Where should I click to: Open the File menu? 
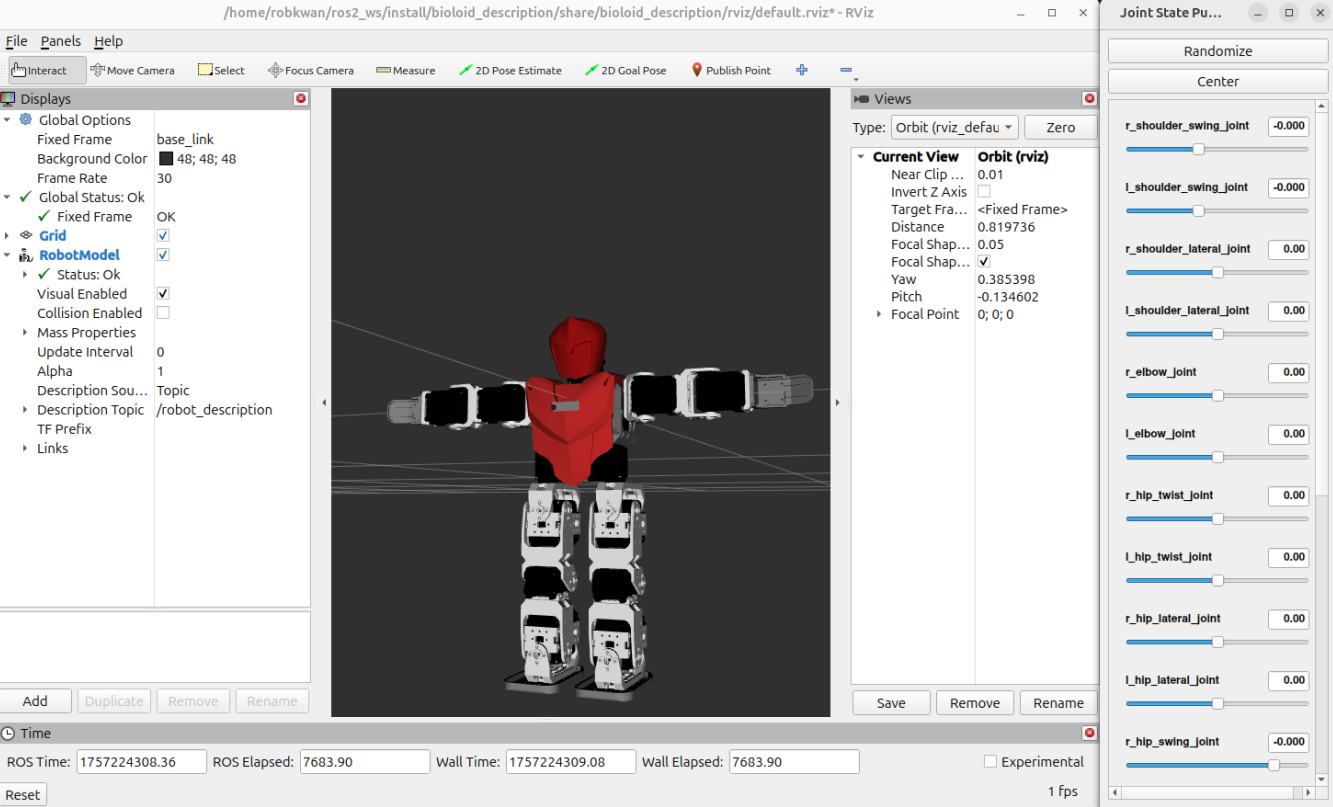[x=17, y=41]
